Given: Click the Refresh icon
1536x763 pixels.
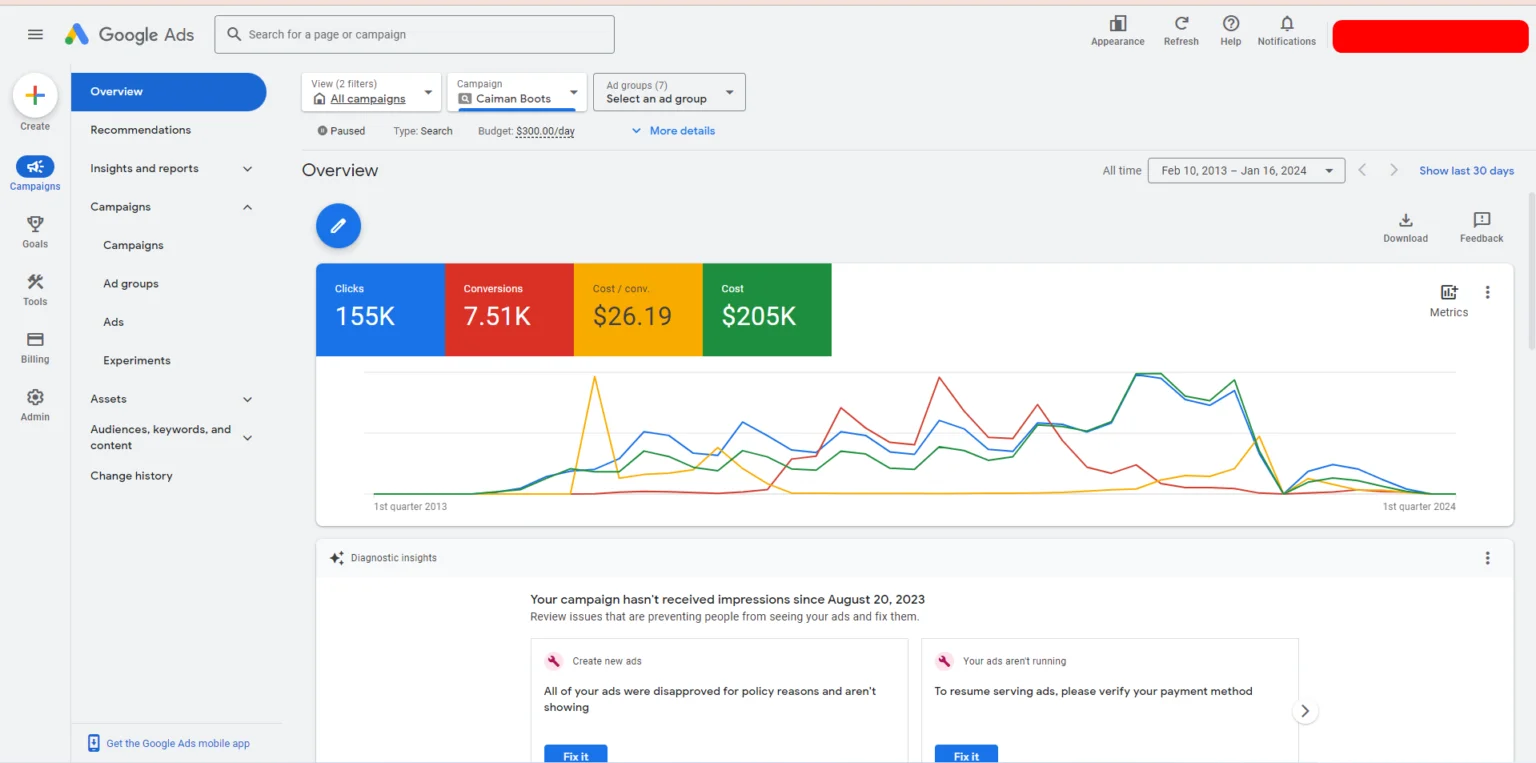Looking at the screenshot, I should [1181, 25].
